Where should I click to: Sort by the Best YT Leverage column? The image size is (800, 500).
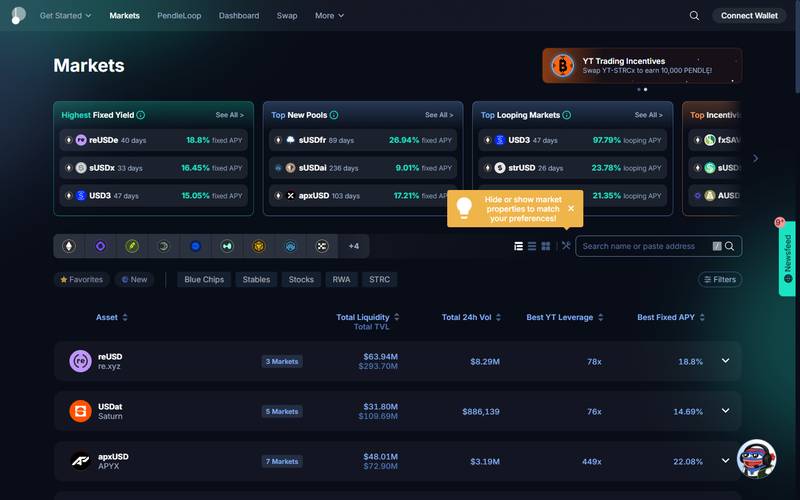click(565, 317)
